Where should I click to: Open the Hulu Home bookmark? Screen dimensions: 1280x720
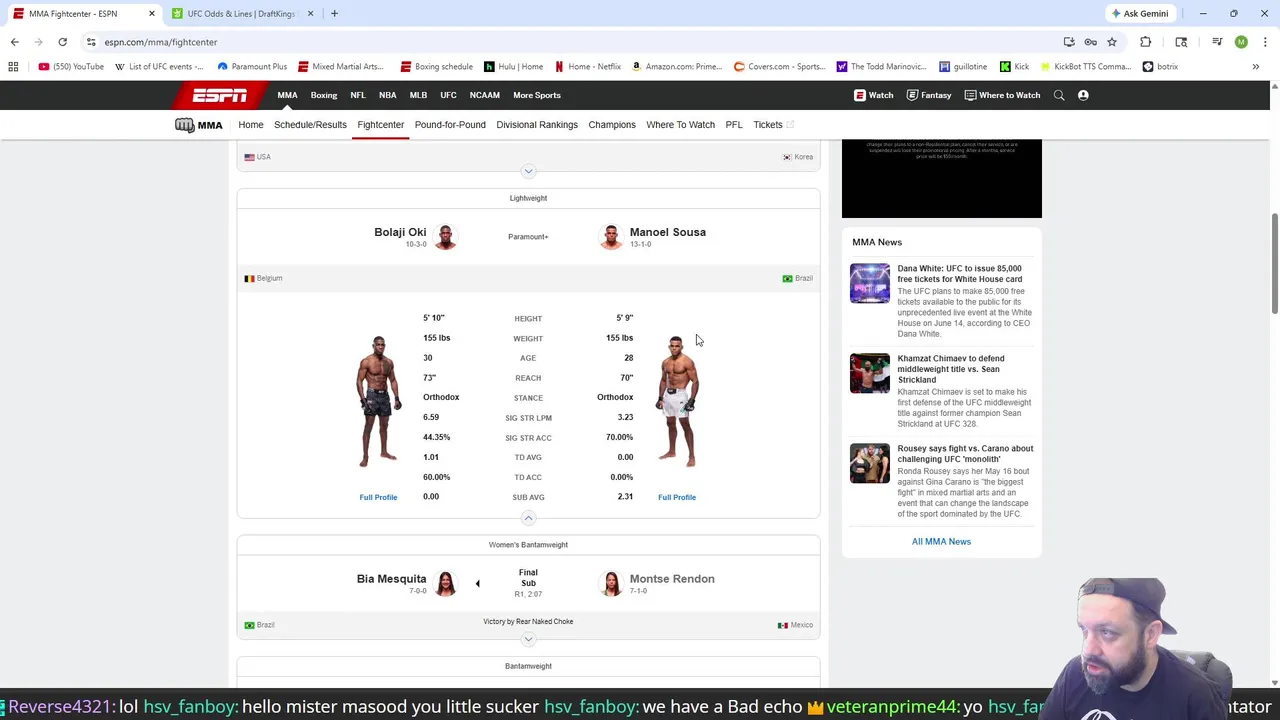(513, 66)
